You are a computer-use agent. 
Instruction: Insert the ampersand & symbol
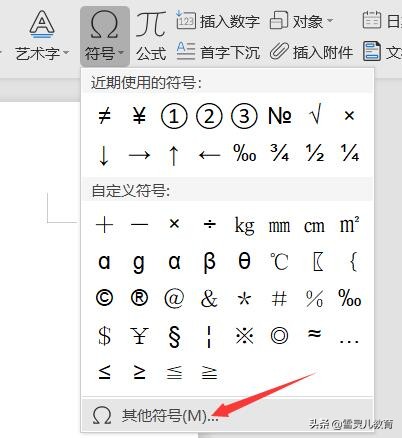(x=209, y=298)
